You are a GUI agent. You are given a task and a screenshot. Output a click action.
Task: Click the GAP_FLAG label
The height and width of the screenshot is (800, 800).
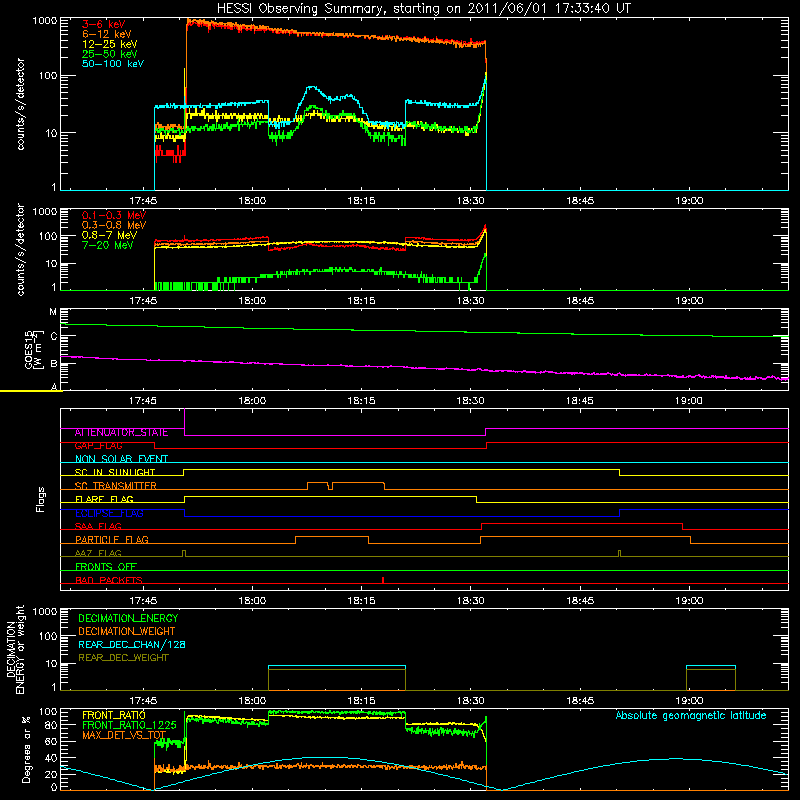99,445
